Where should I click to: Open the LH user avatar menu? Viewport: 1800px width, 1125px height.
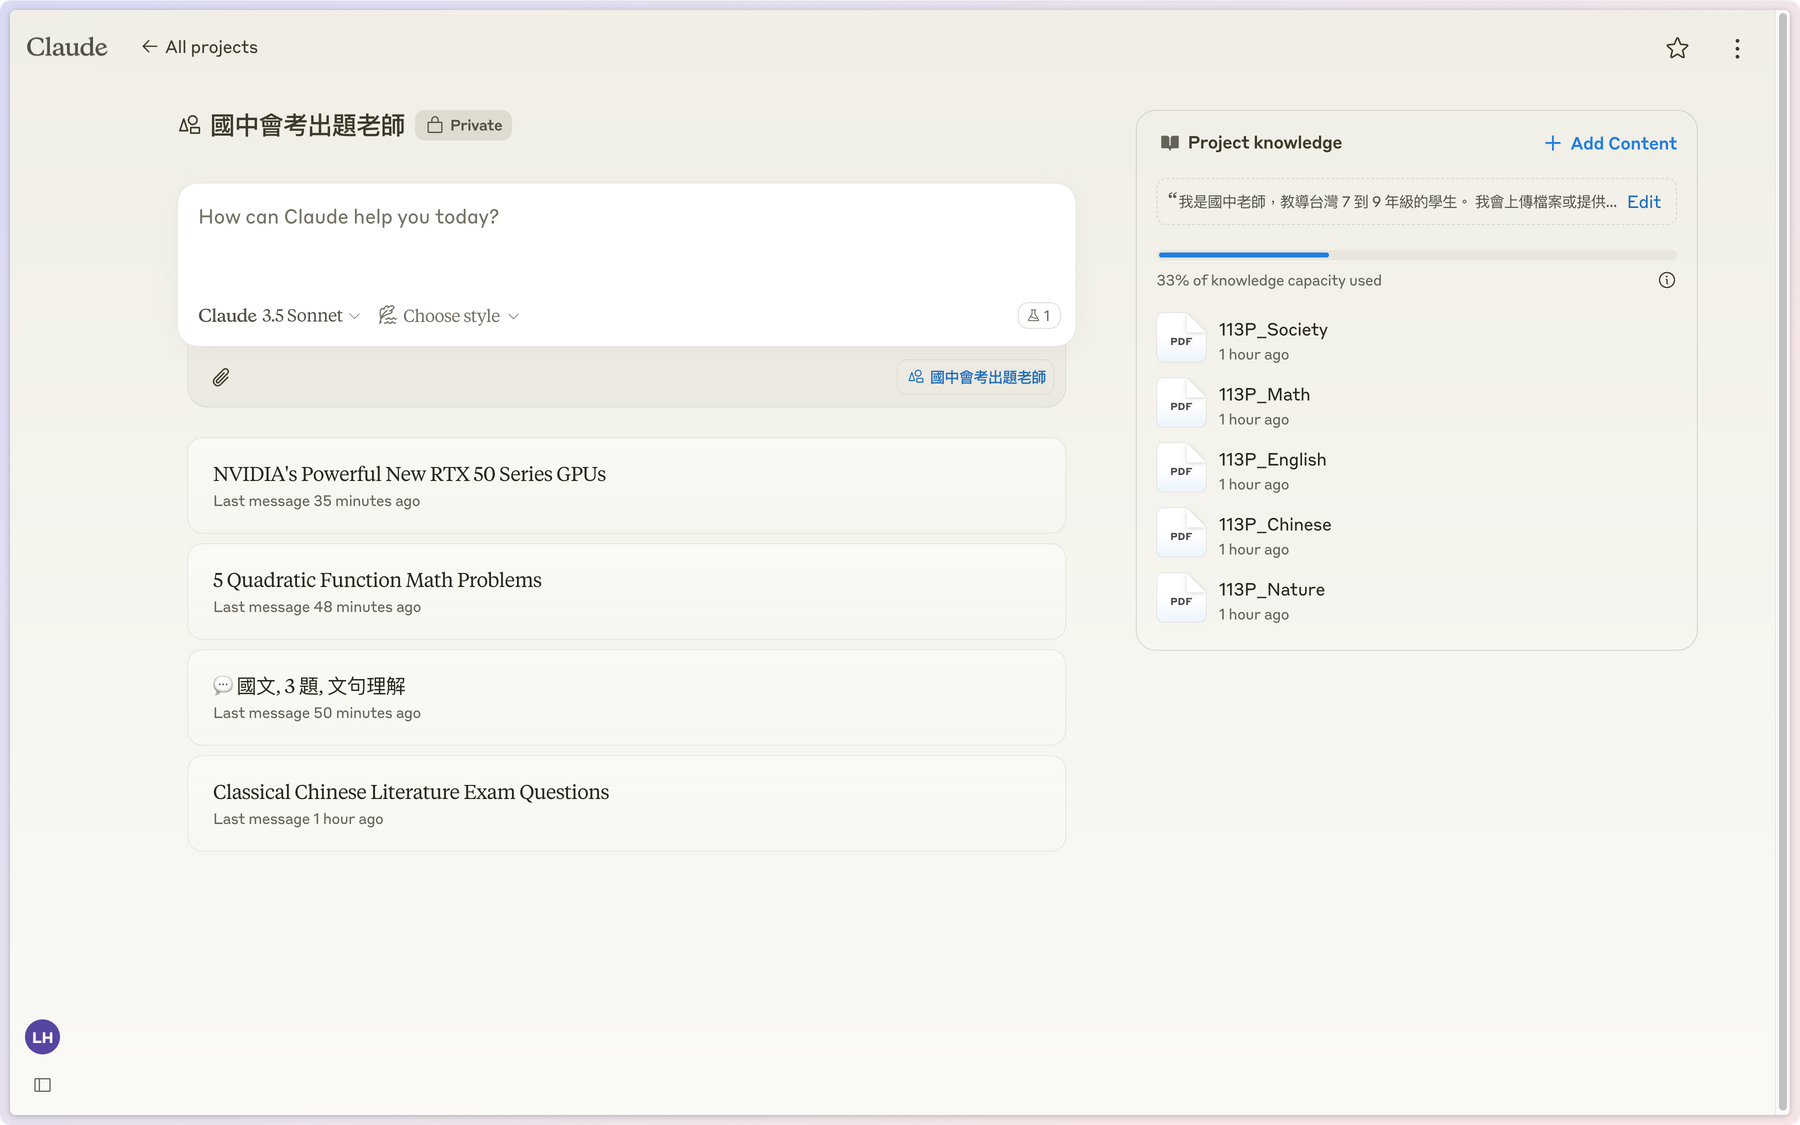coord(42,1037)
